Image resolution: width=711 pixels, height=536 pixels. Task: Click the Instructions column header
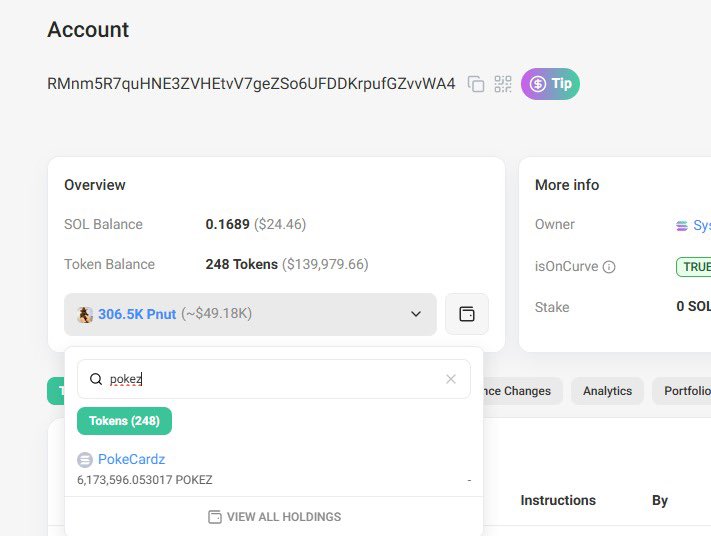[x=558, y=500]
